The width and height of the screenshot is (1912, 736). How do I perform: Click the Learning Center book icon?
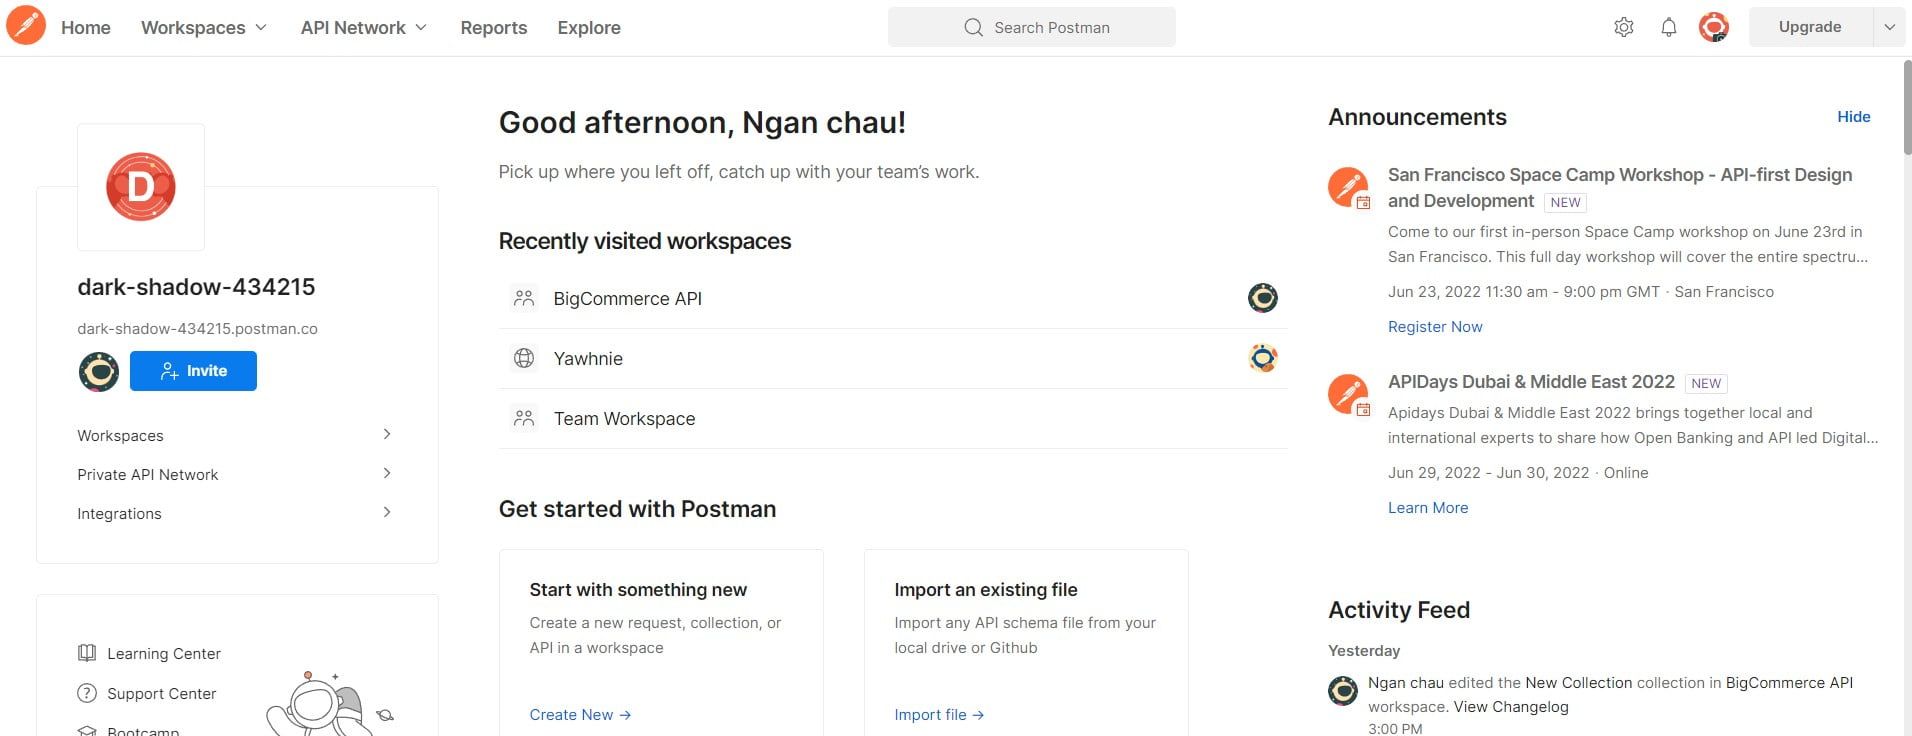(x=87, y=653)
